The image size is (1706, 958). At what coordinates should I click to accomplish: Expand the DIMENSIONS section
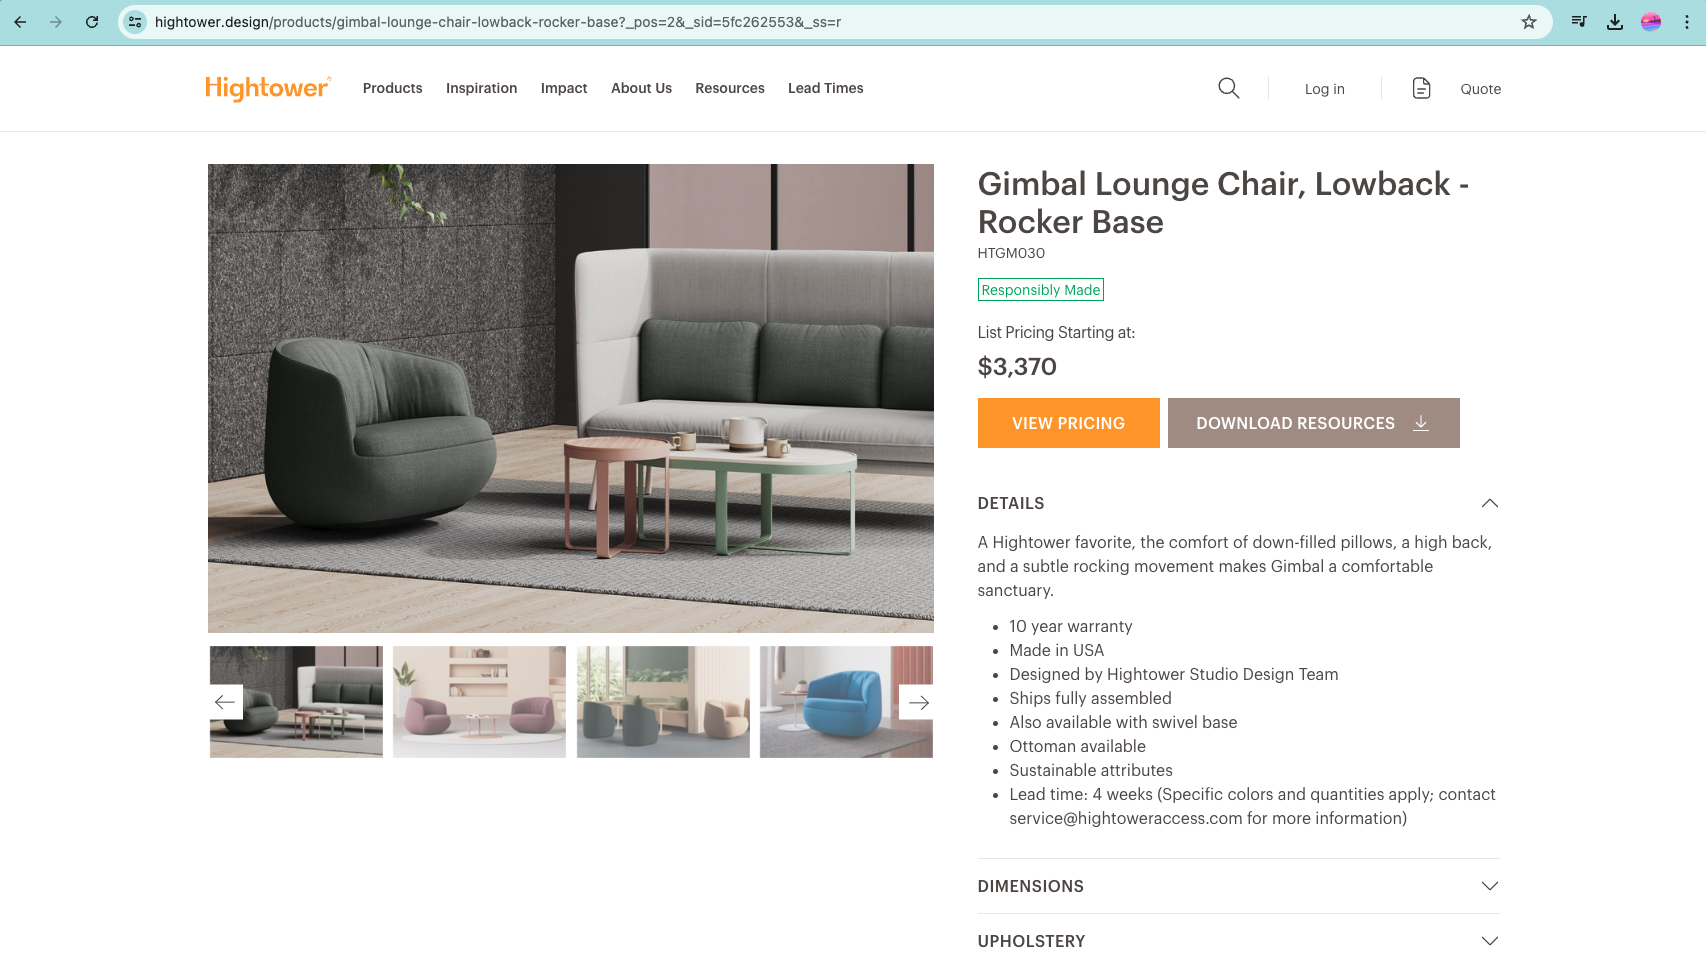[x=1238, y=886]
